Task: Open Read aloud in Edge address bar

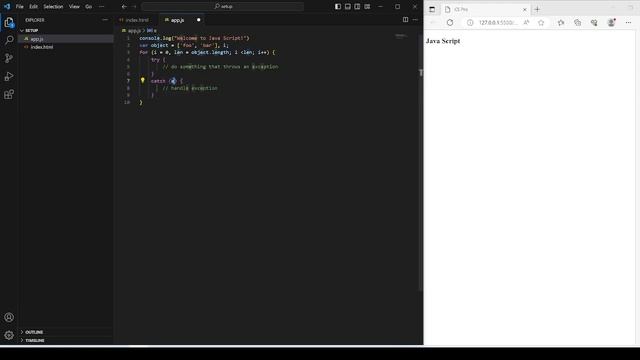Action: coord(527,22)
